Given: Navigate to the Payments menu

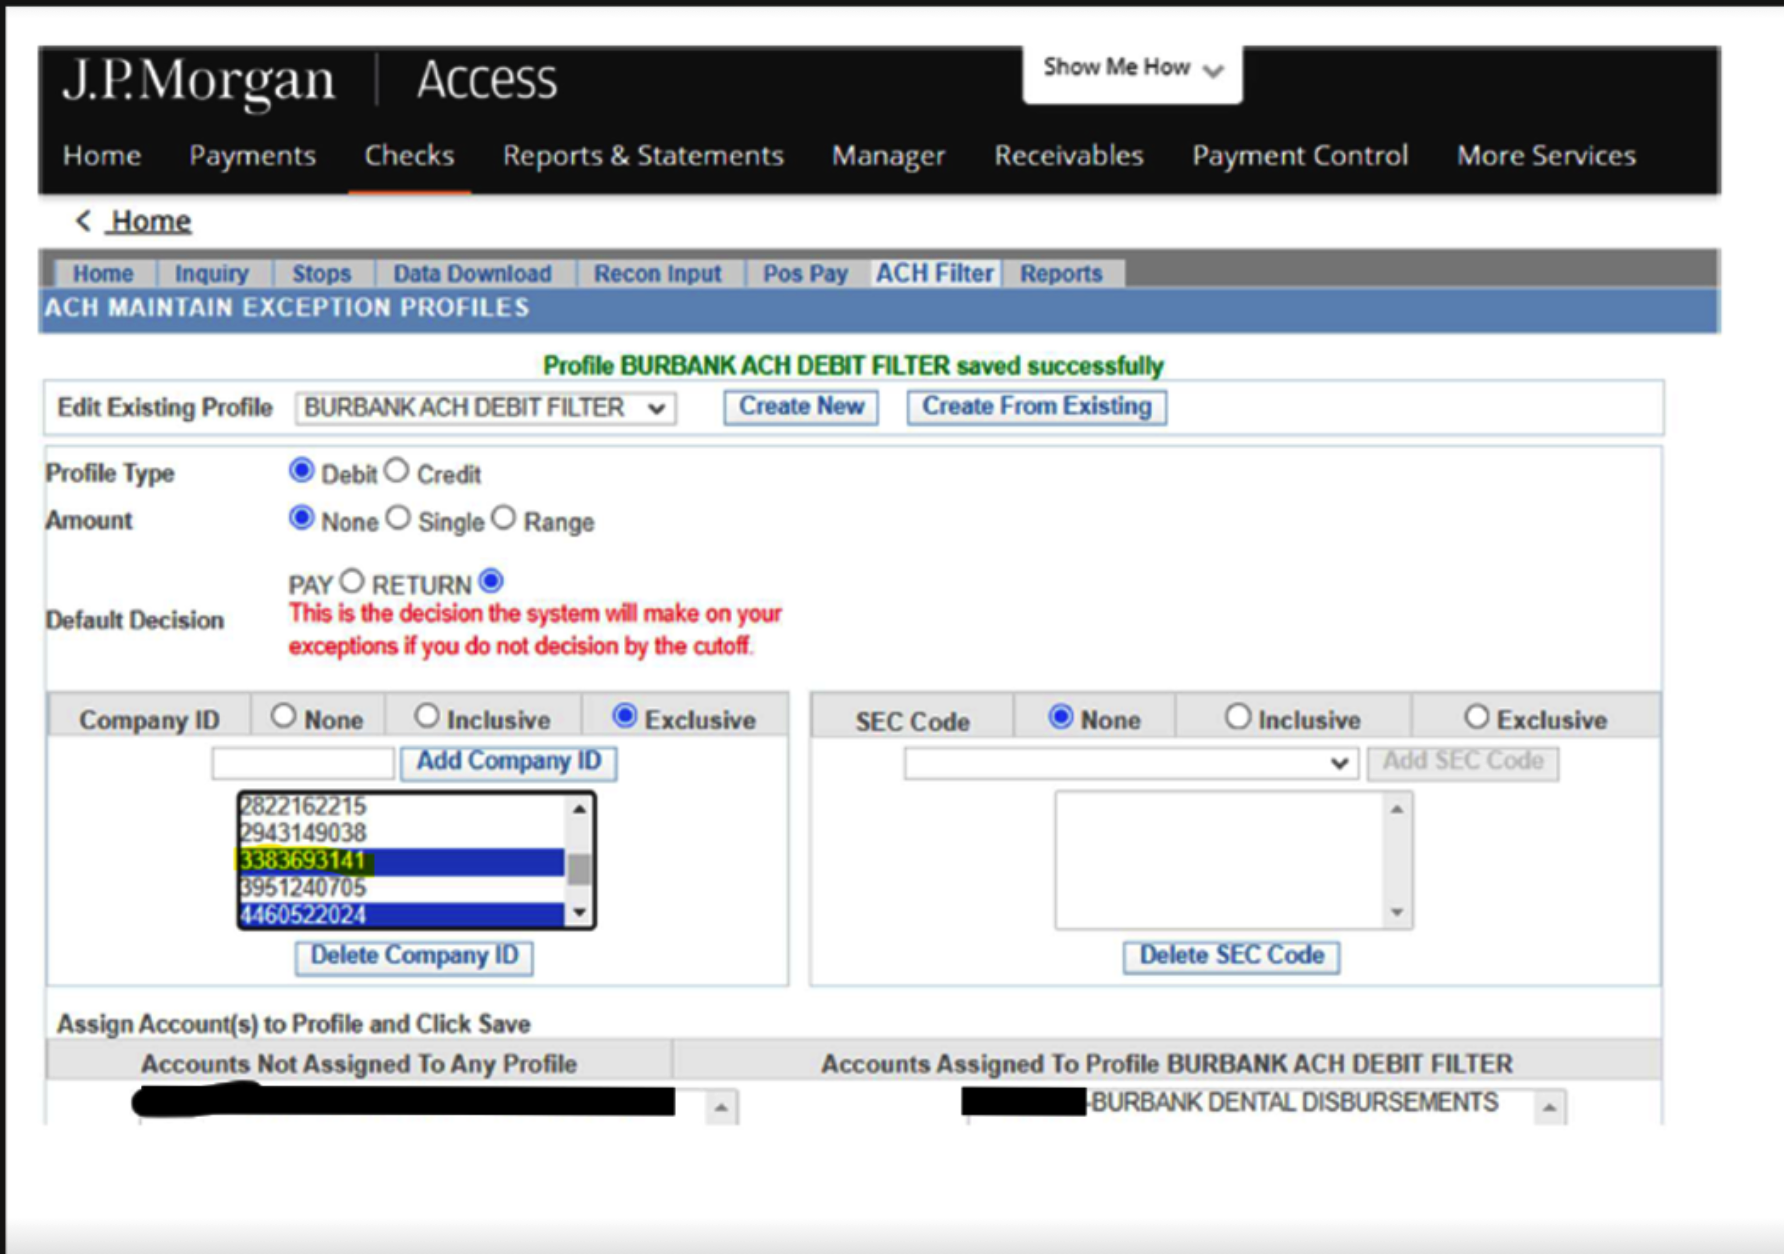Looking at the screenshot, I should pyautogui.click(x=252, y=155).
